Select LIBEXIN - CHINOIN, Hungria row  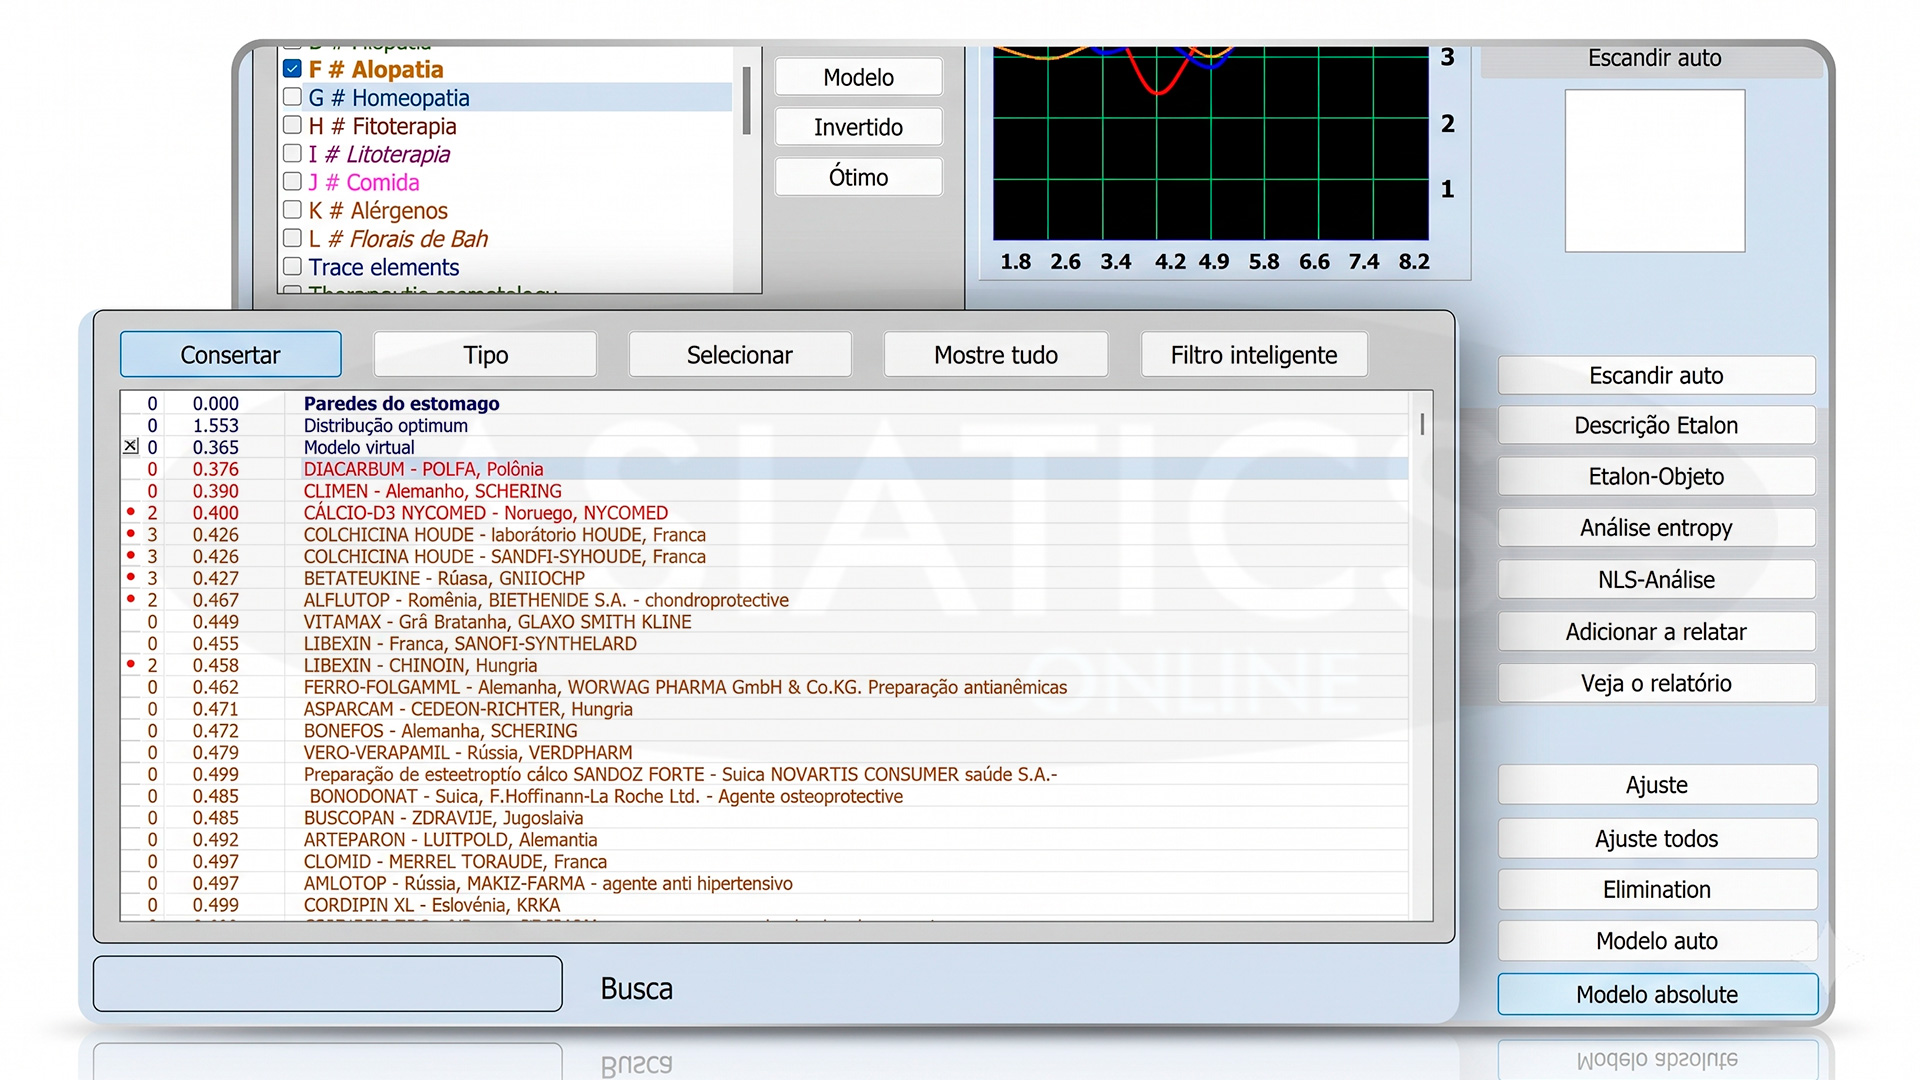pos(765,665)
